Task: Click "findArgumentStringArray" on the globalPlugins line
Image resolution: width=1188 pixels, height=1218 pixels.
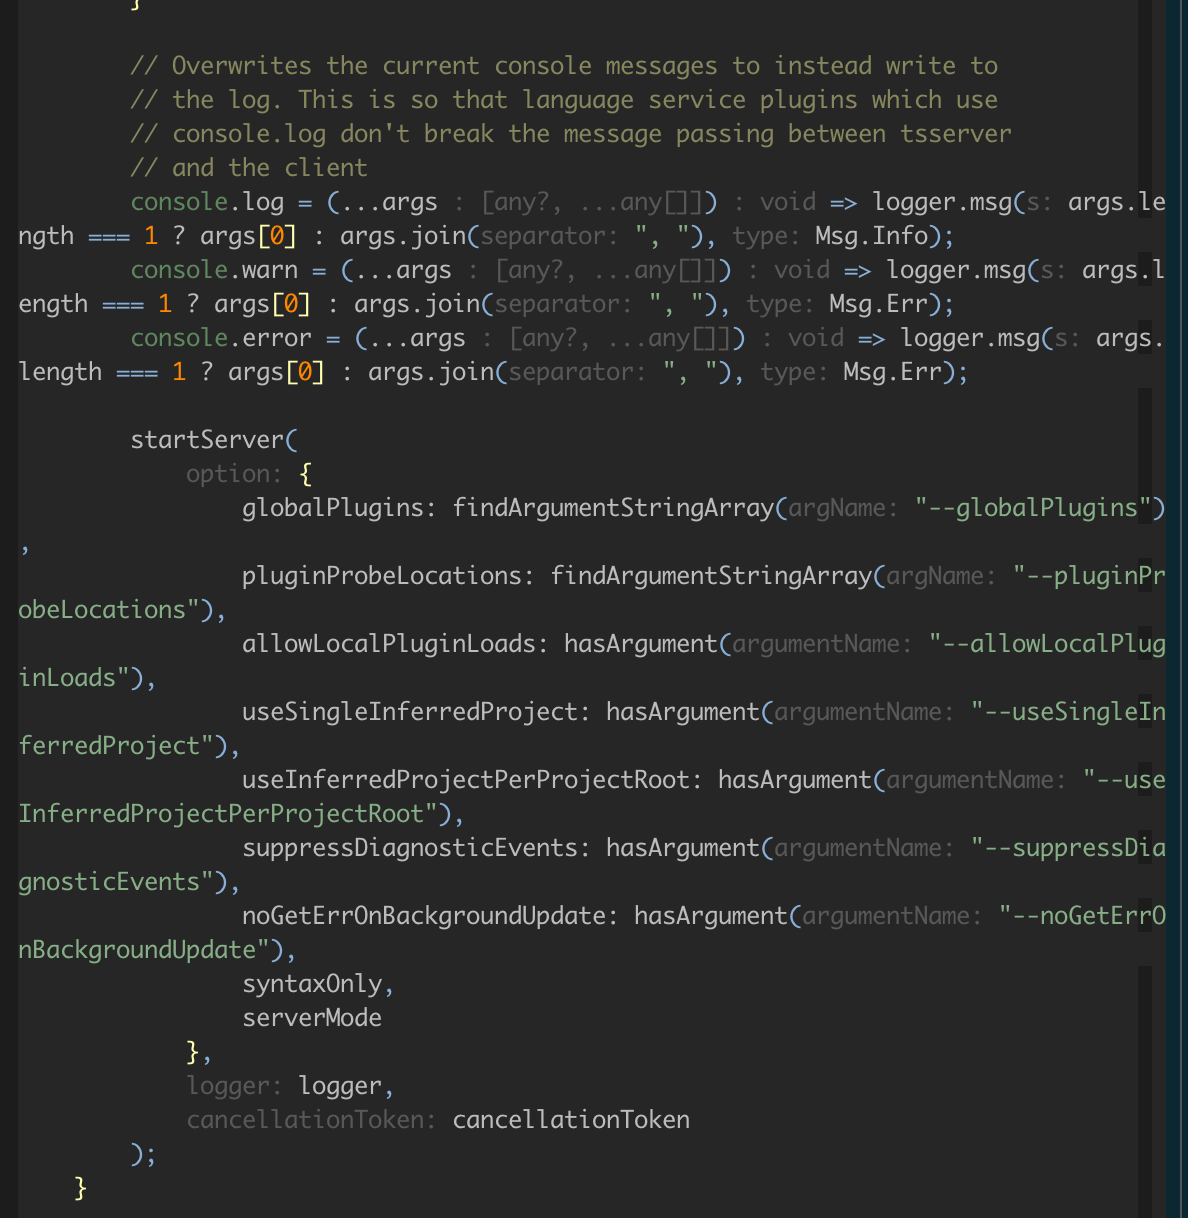Action: coord(613,508)
